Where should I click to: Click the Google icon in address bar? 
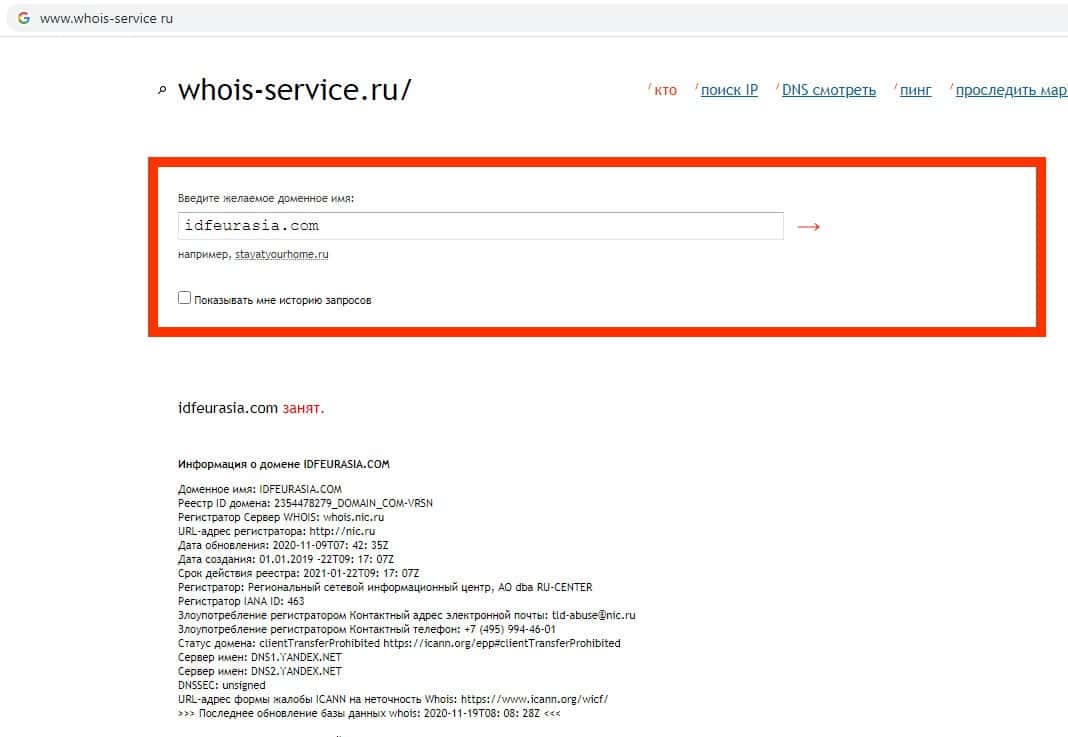tap(24, 18)
